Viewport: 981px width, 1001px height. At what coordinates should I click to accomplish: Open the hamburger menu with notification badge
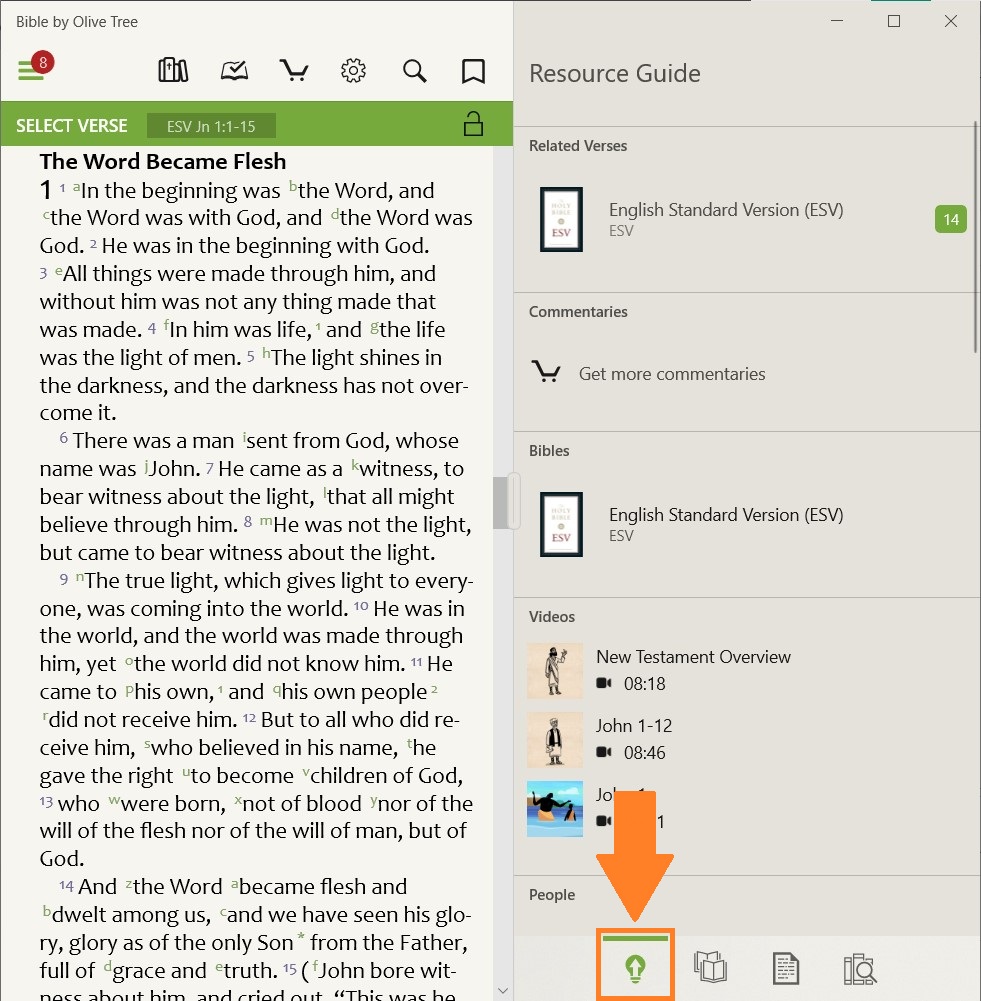[x=35, y=66]
